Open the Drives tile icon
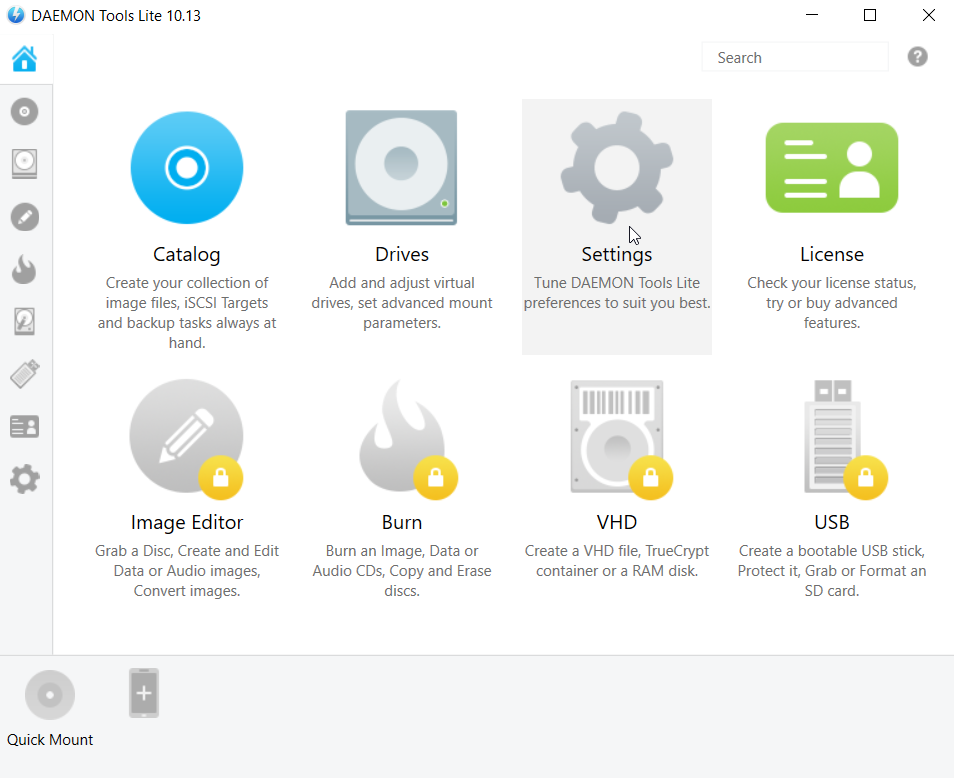The image size is (954, 778). 402,168
